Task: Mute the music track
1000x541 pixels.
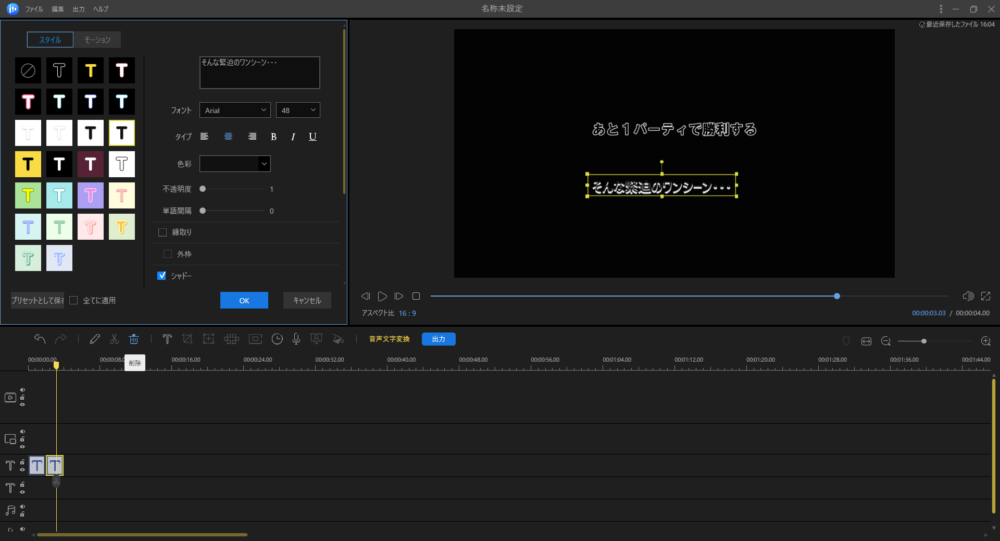Action: point(22,507)
